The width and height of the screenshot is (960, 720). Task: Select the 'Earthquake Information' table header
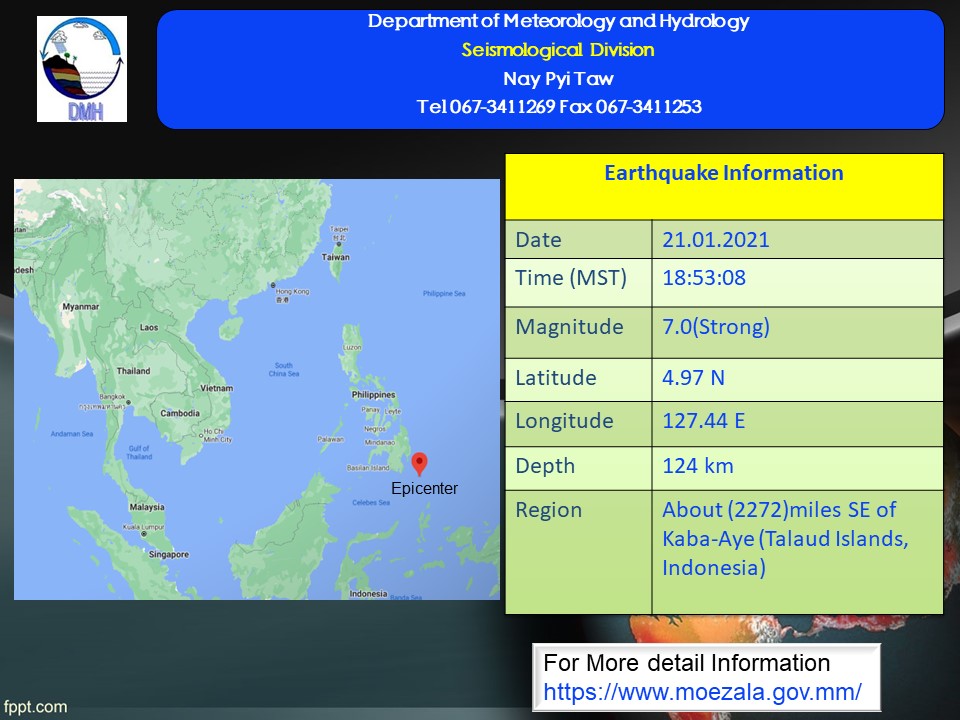724,173
